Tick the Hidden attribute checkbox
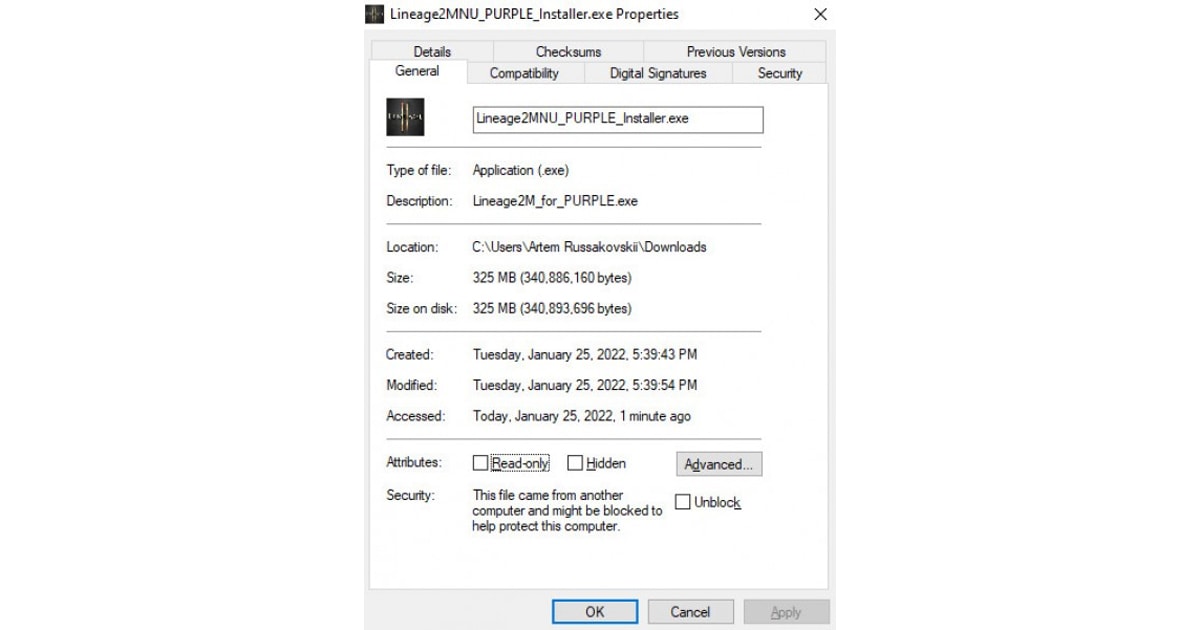Viewport: 1200px width, 630px height. point(575,463)
